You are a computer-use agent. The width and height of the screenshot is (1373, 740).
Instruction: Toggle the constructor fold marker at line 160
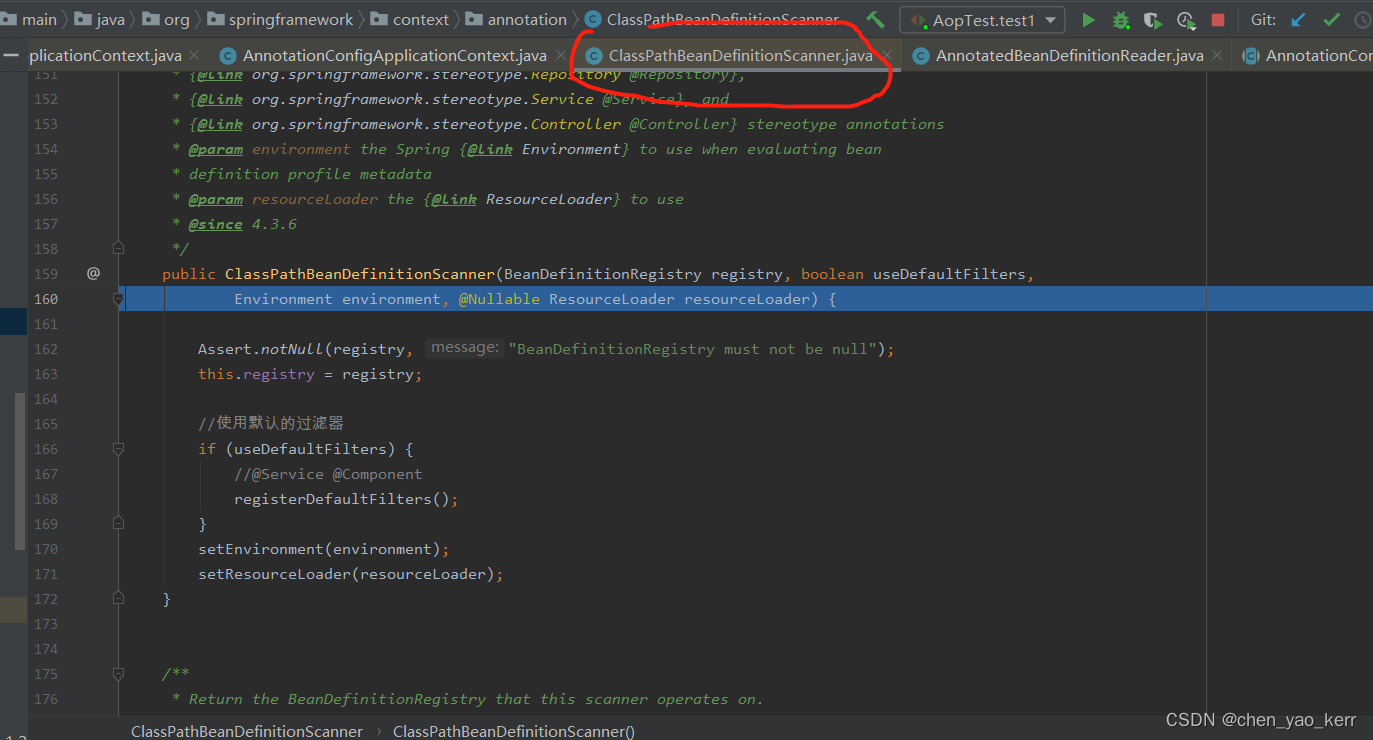click(118, 298)
